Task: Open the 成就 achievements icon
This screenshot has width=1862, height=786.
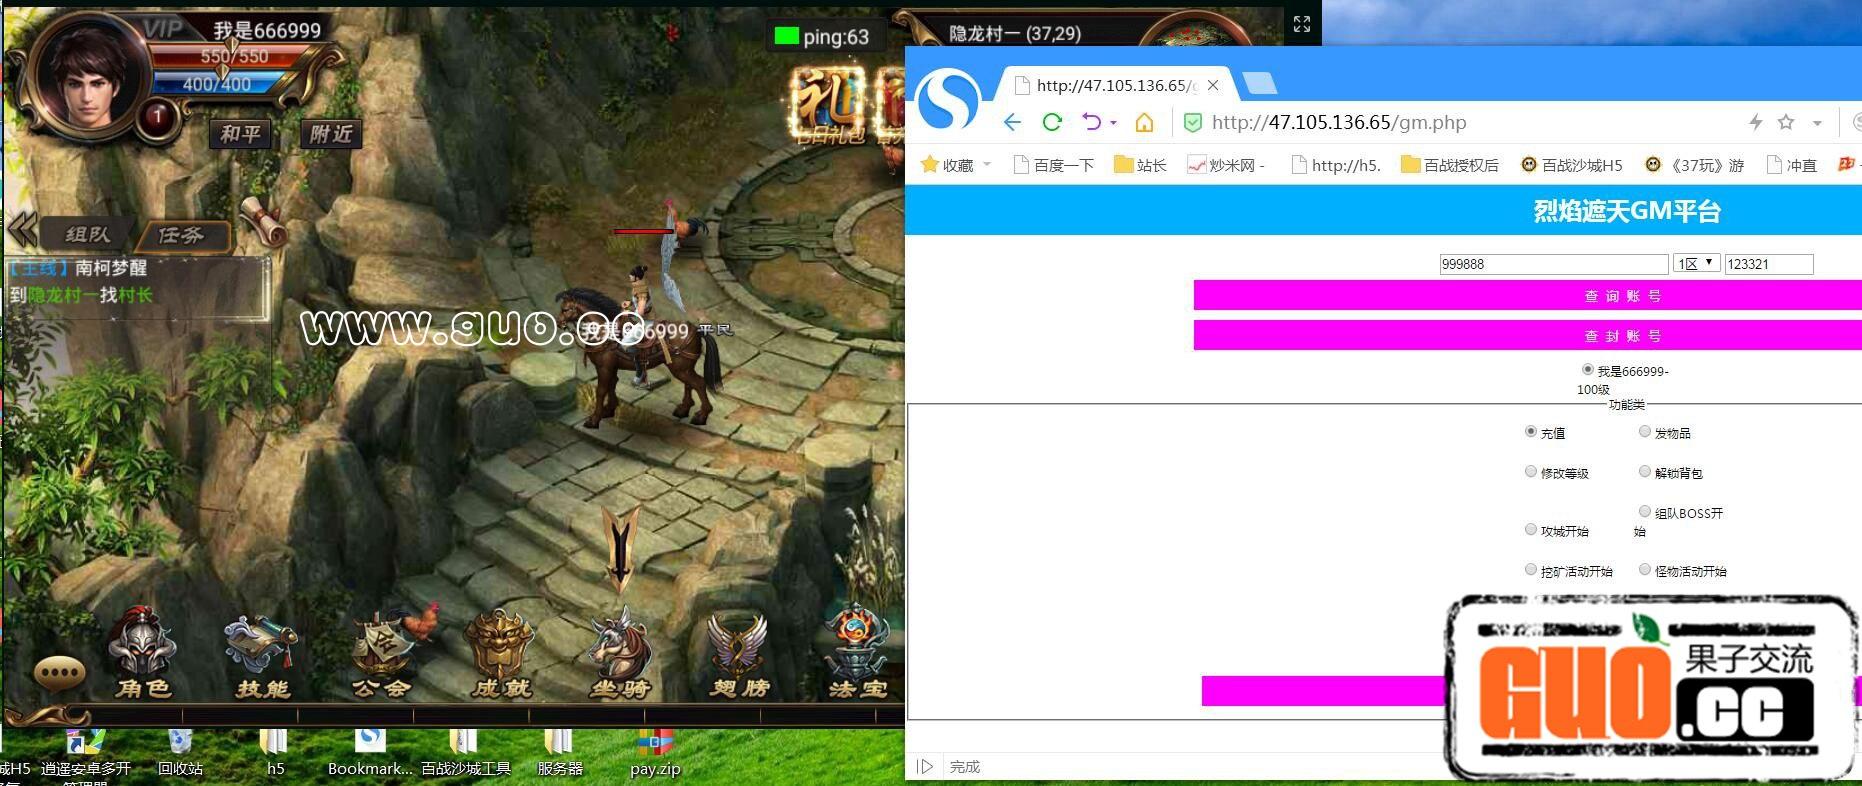Action: (500, 655)
